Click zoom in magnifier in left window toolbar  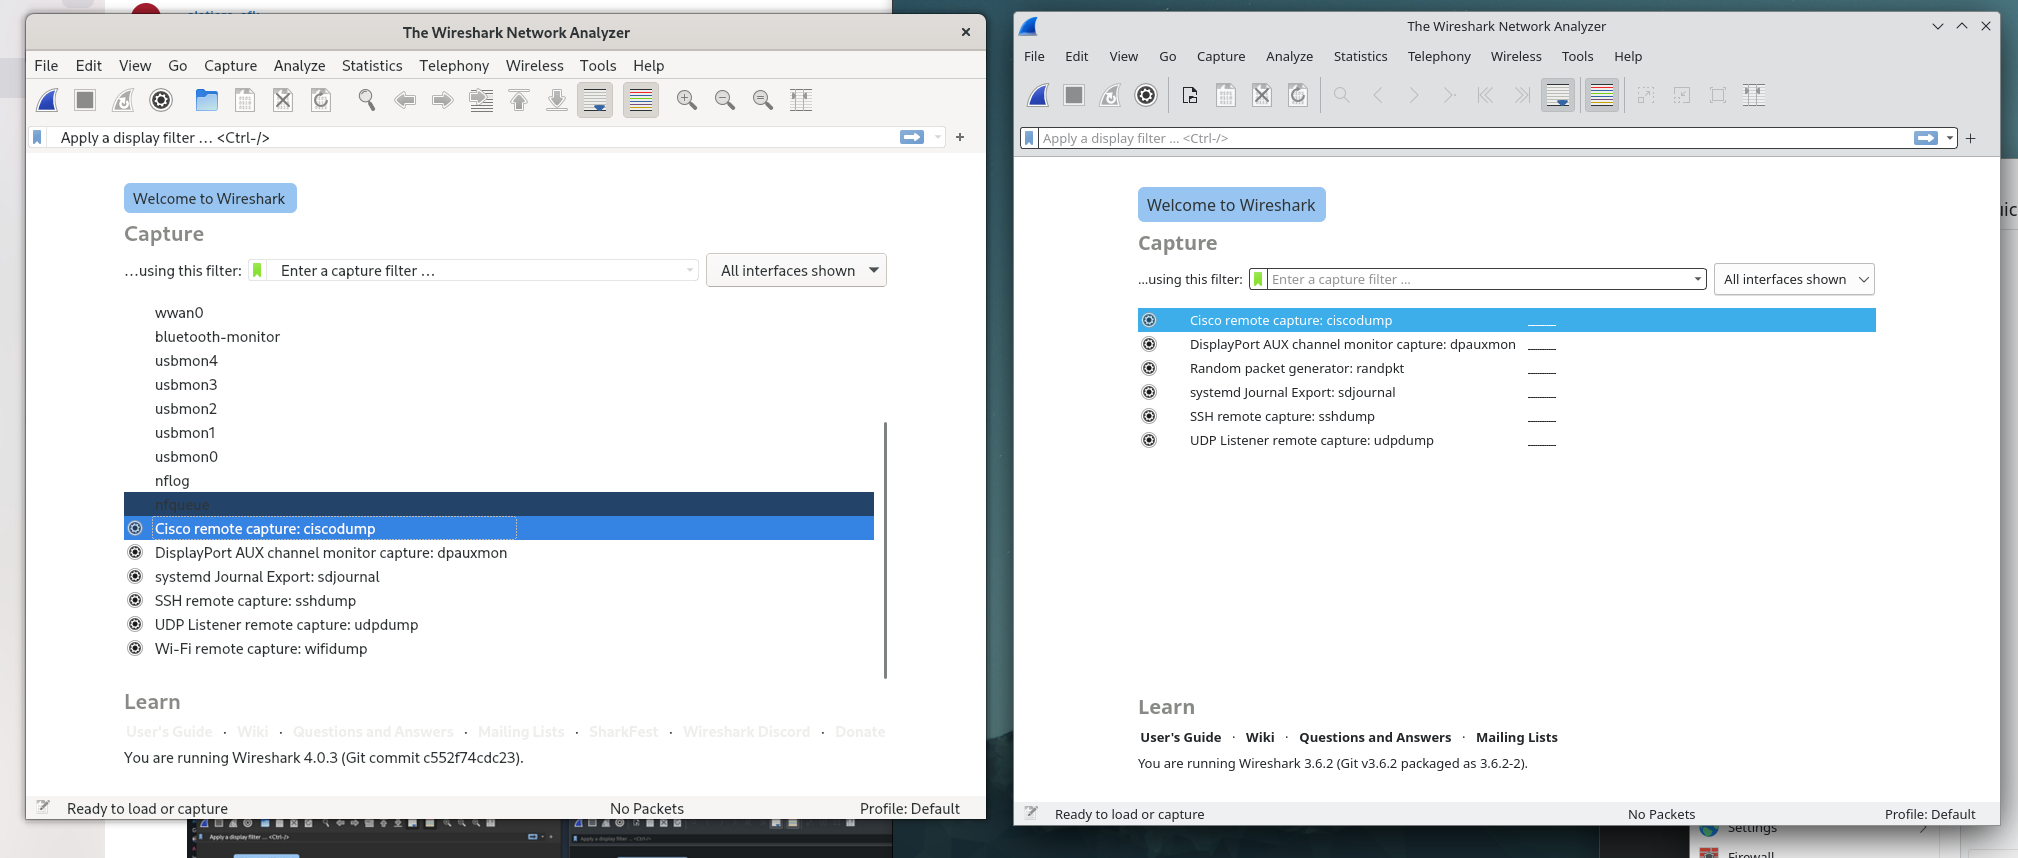[x=687, y=100]
